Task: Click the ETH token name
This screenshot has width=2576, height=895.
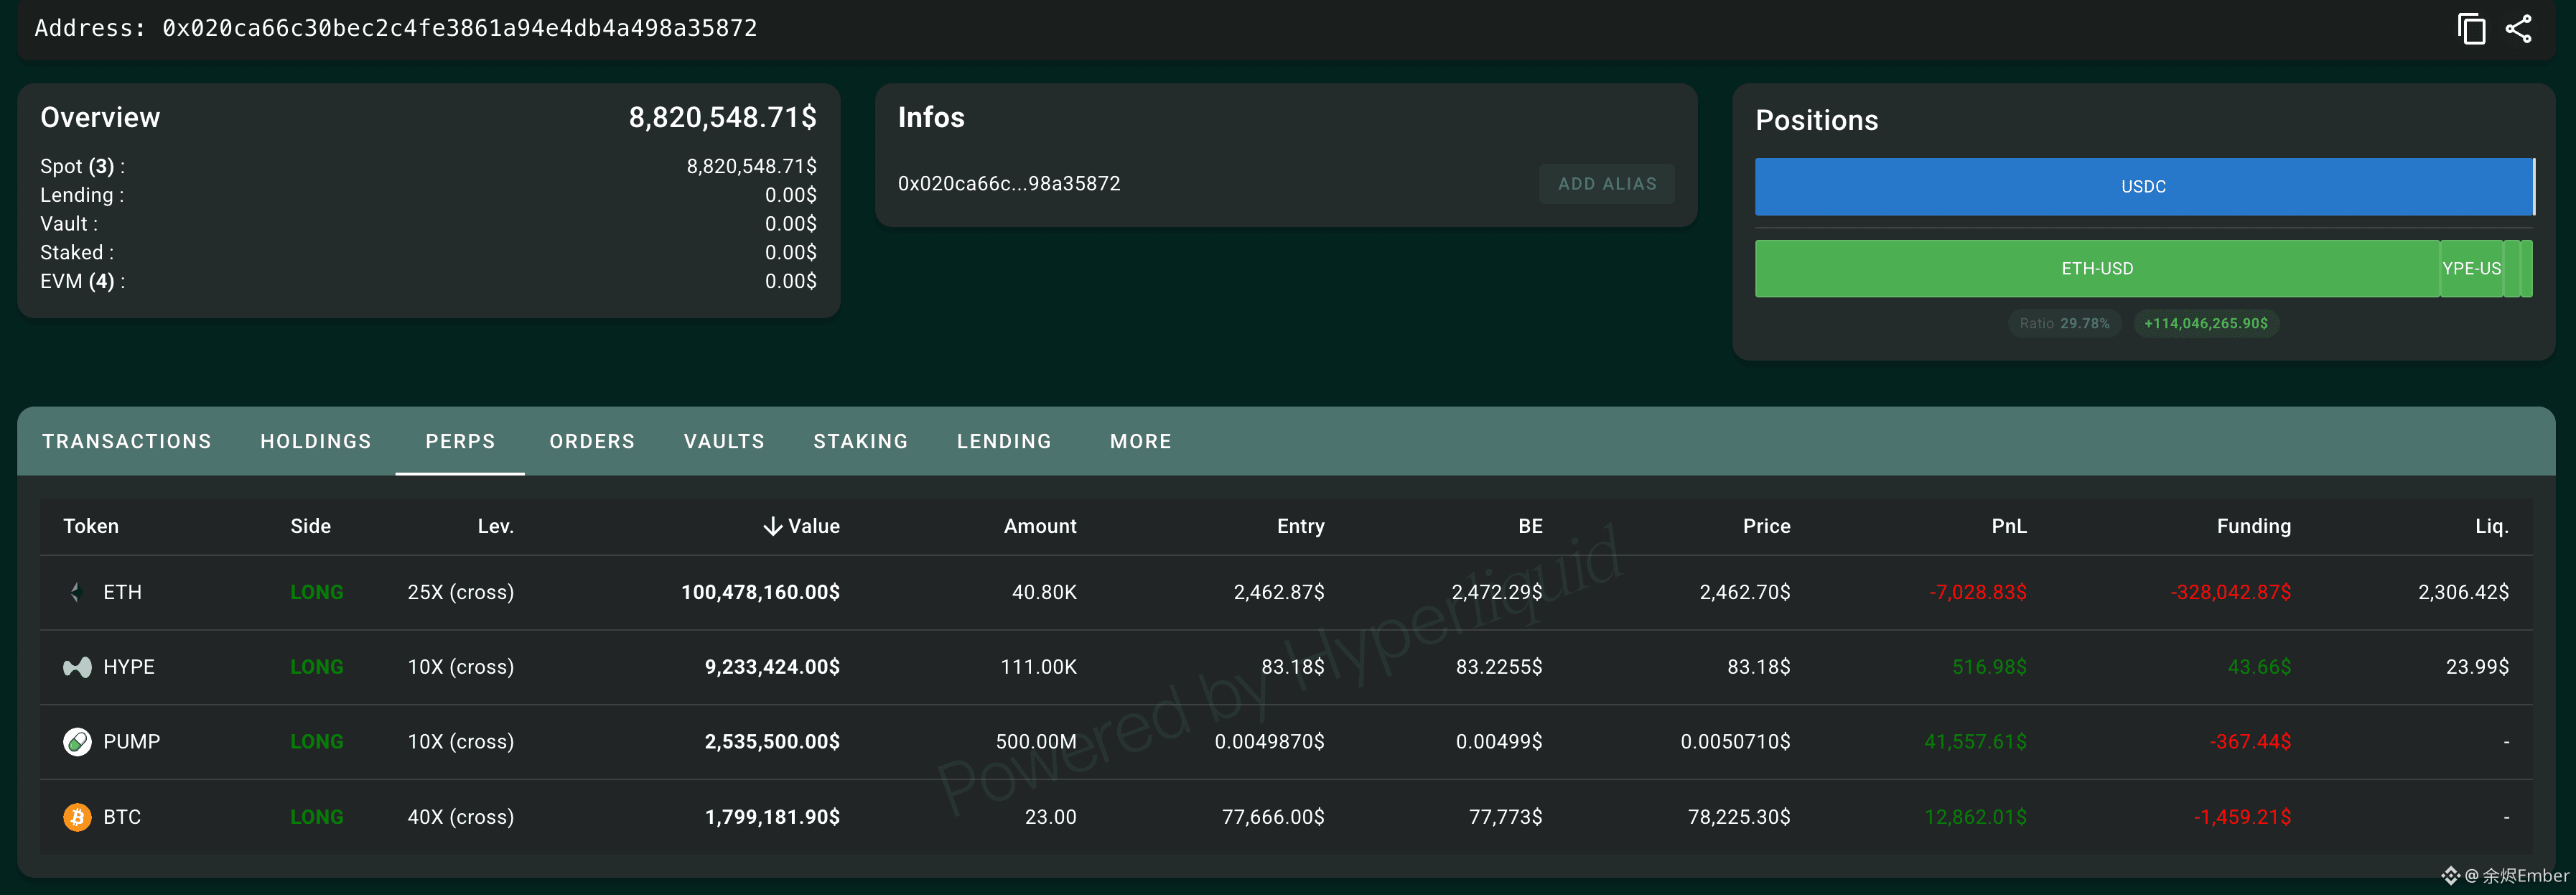Action: click(122, 592)
